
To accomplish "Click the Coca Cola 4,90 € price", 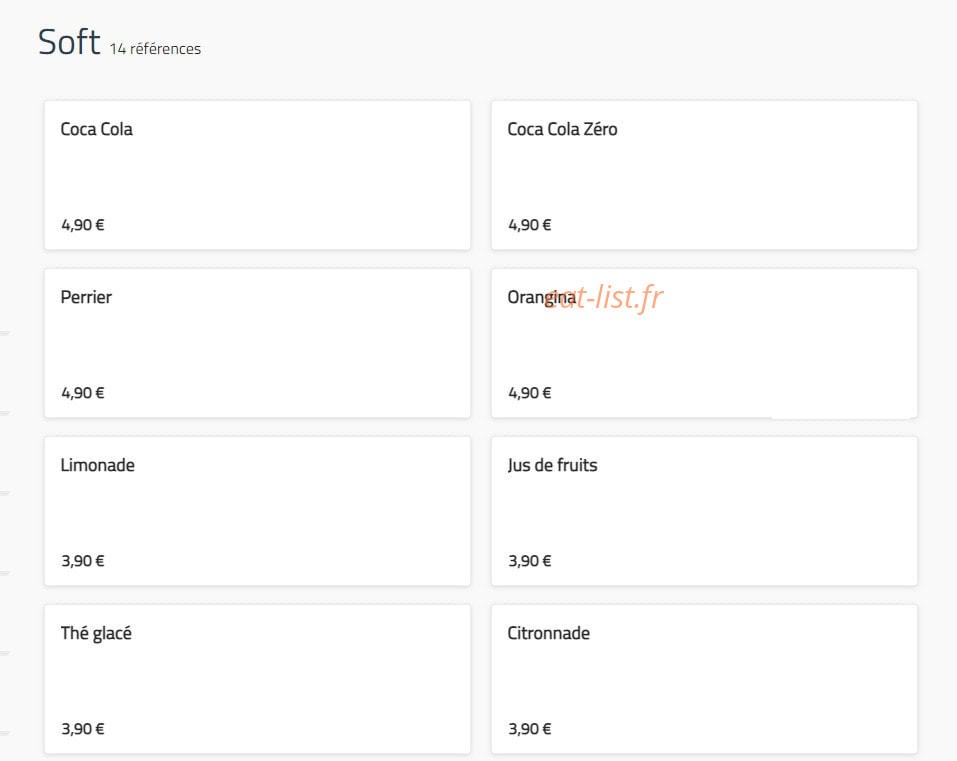I will coord(82,225).
